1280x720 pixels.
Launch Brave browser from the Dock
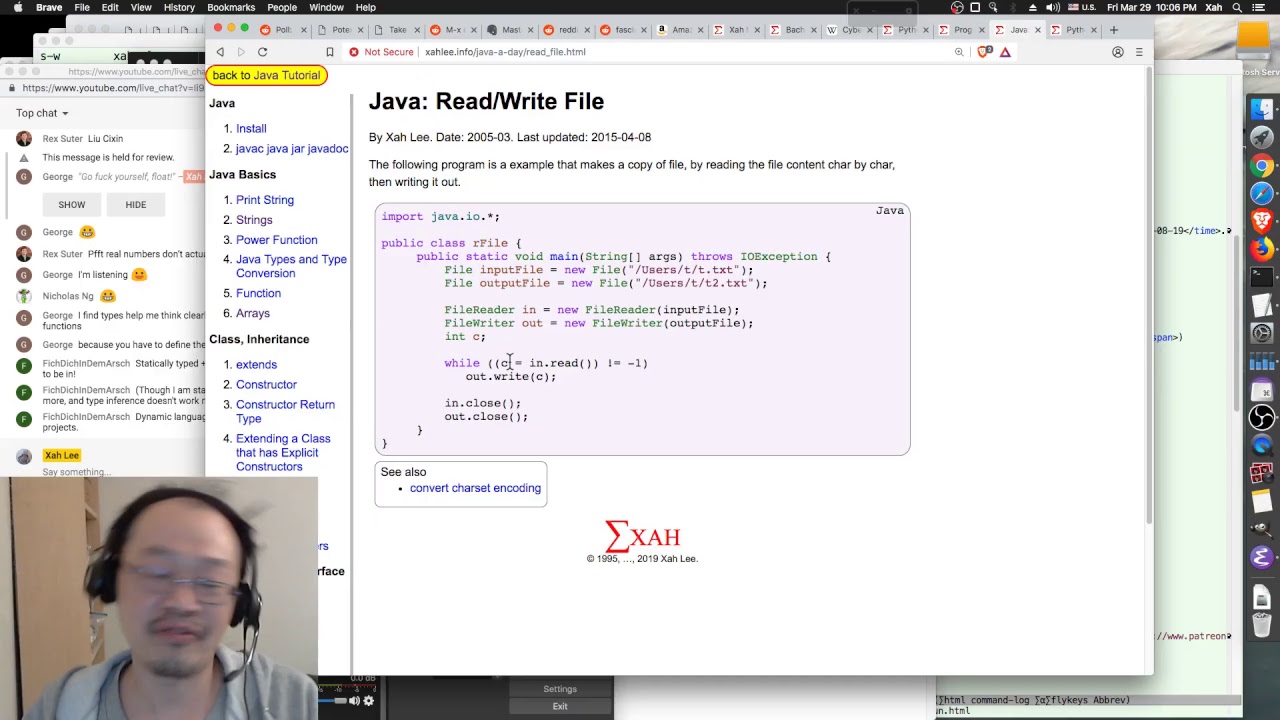click(x=1262, y=221)
